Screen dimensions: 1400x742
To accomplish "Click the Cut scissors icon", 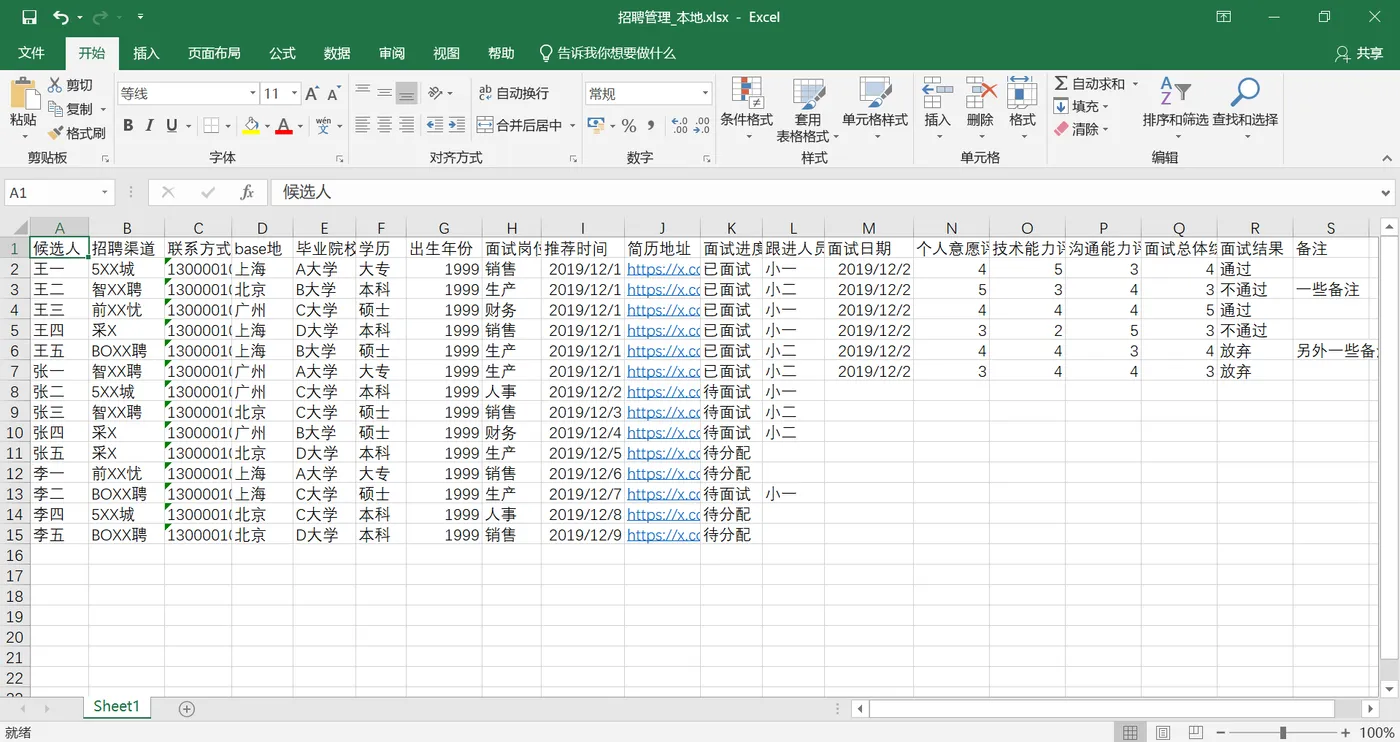I will coord(56,85).
